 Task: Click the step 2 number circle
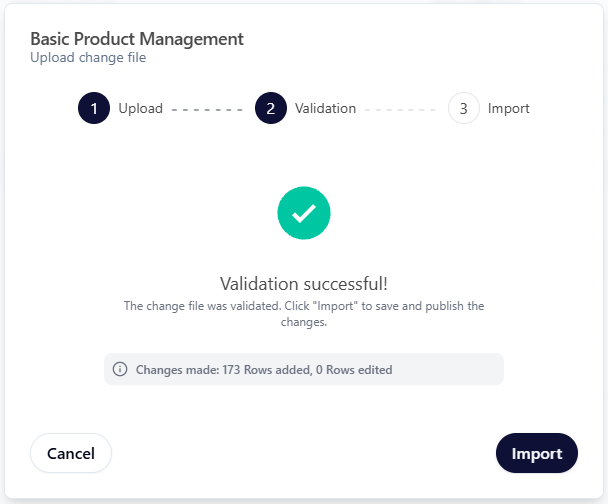point(271,108)
